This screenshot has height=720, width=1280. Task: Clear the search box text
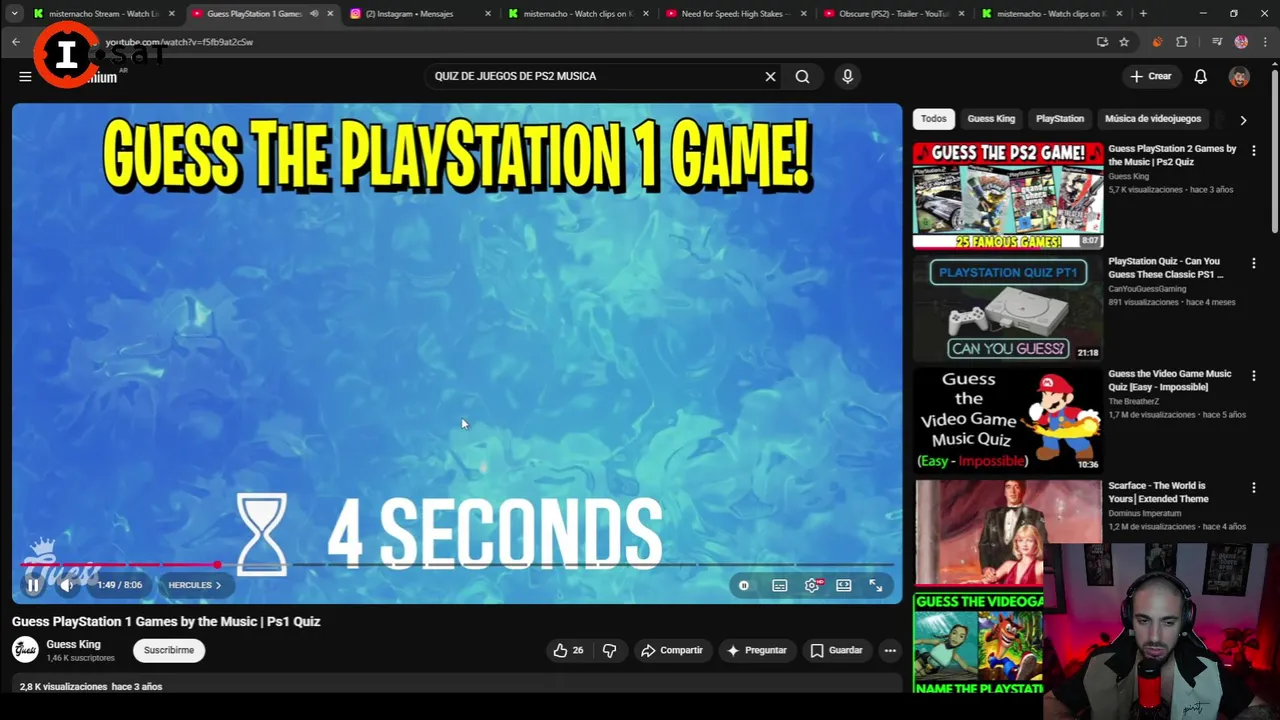tap(770, 77)
